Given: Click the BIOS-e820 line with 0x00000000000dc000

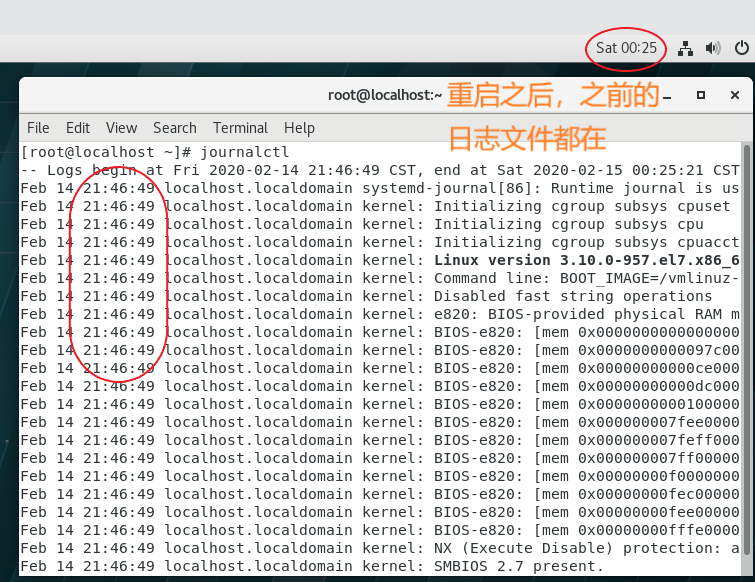Looking at the screenshot, I should (380, 386).
